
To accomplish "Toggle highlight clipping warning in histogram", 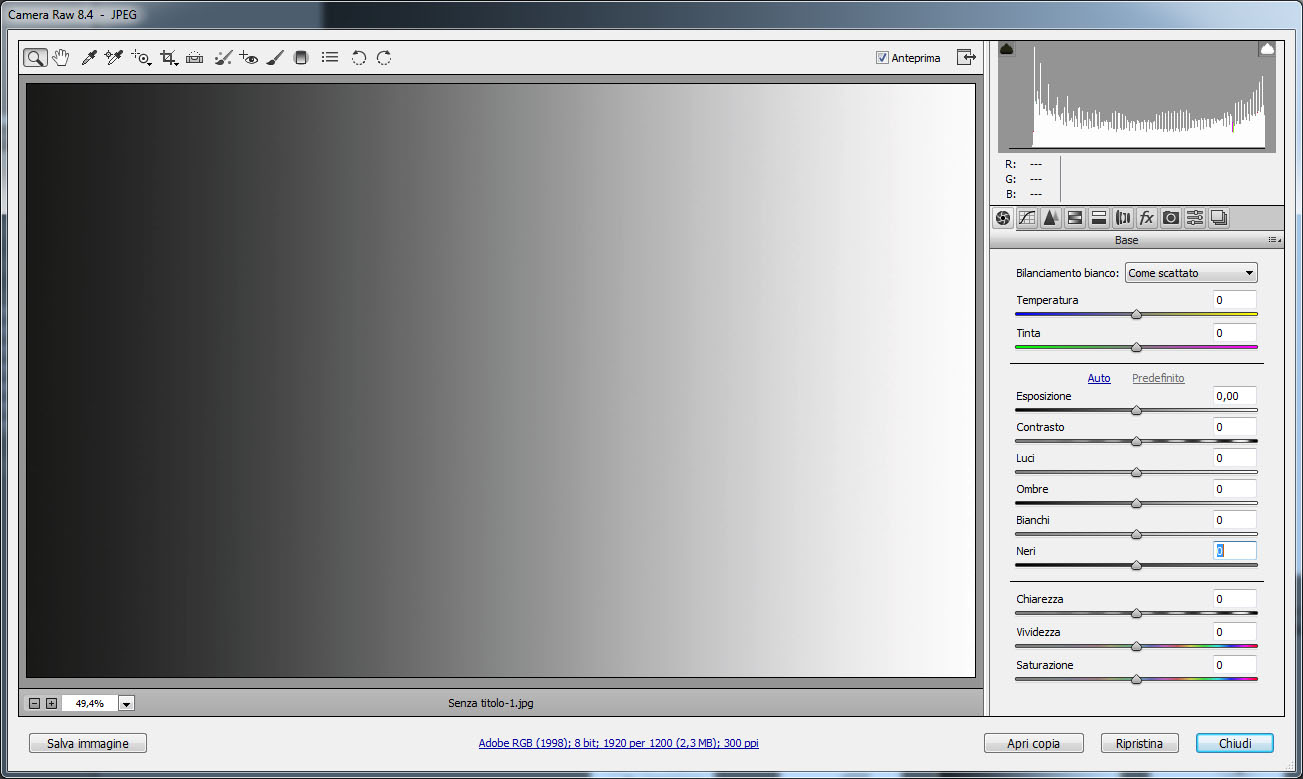I will [1267, 49].
